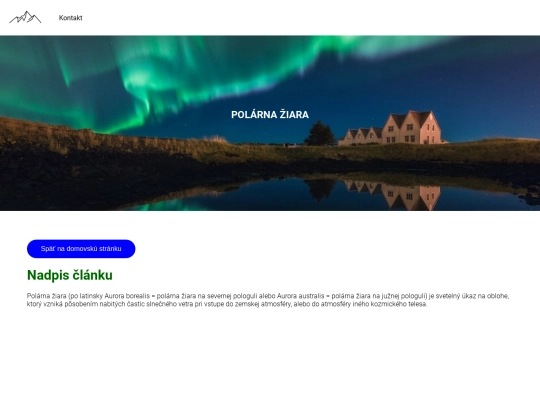Click the 'Späť na domovskú stránku' button
540x405 pixels.
[81, 249]
